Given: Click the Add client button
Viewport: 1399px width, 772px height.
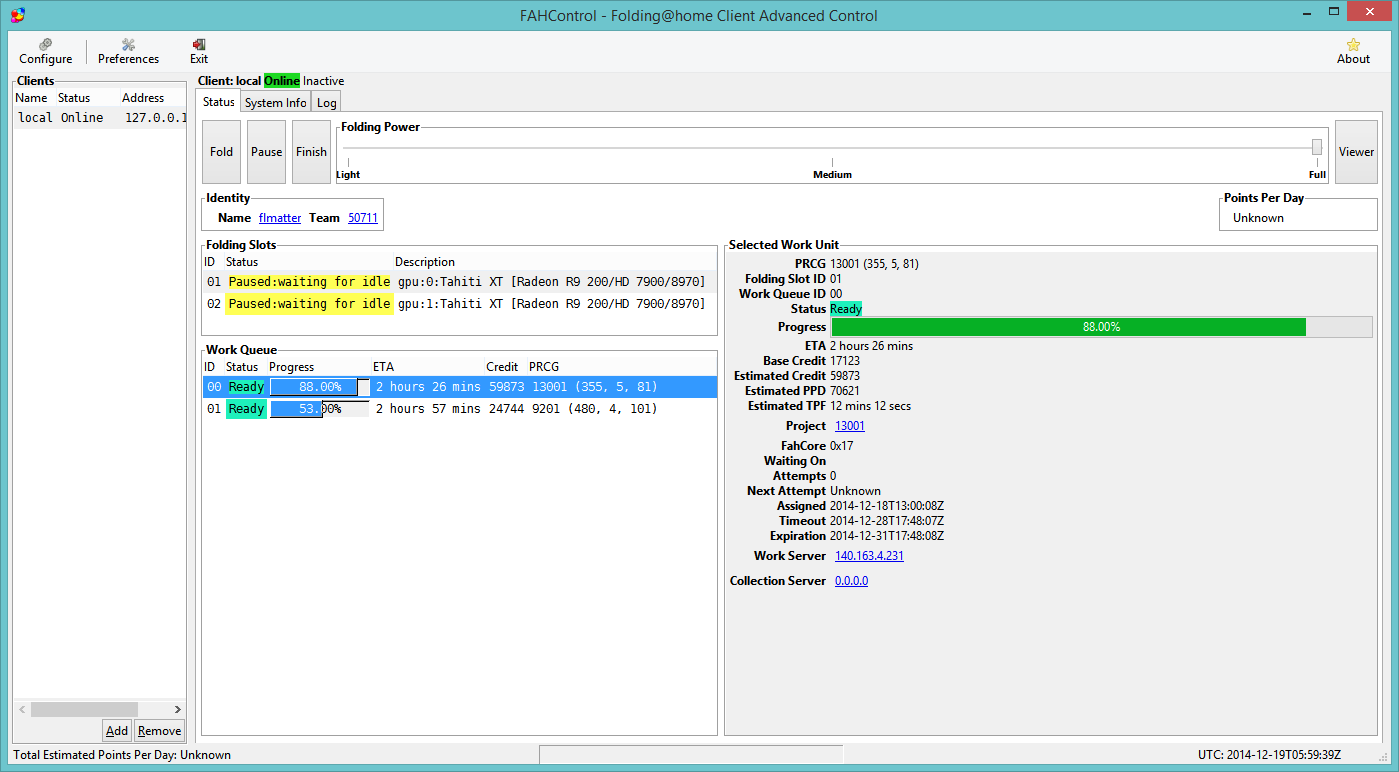Looking at the screenshot, I should (x=117, y=731).
